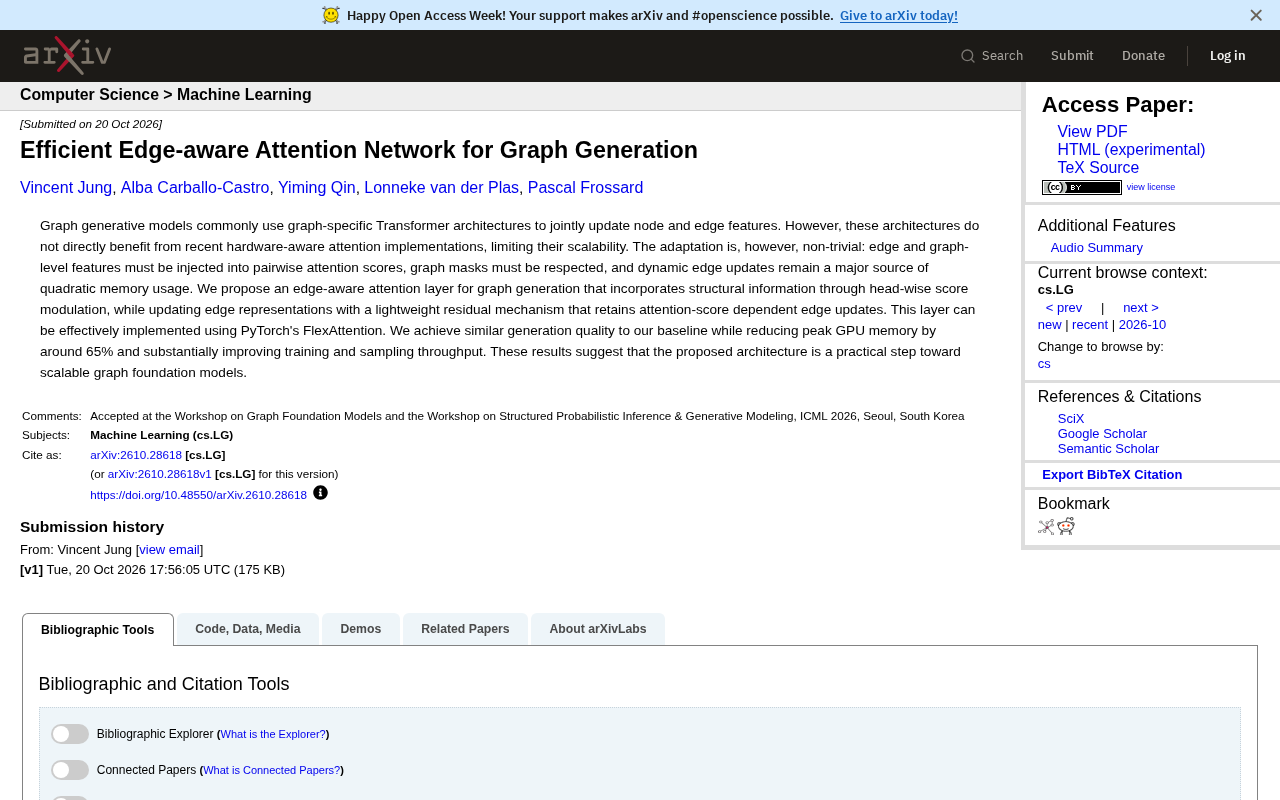Open the arXiv DOI URL link

point(198,495)
